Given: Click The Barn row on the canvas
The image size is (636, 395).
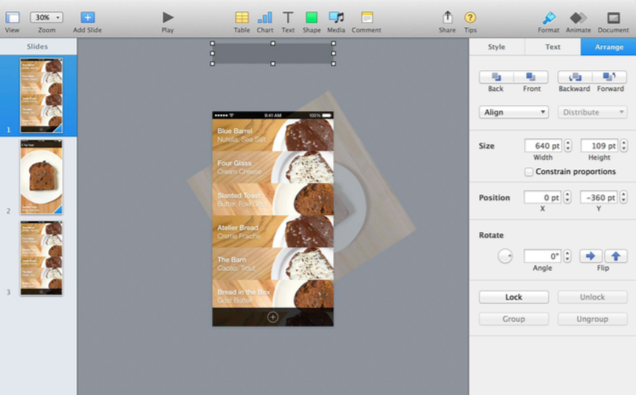Looking at the screenshot, I should pyautogui.click(x=273, y=264).
